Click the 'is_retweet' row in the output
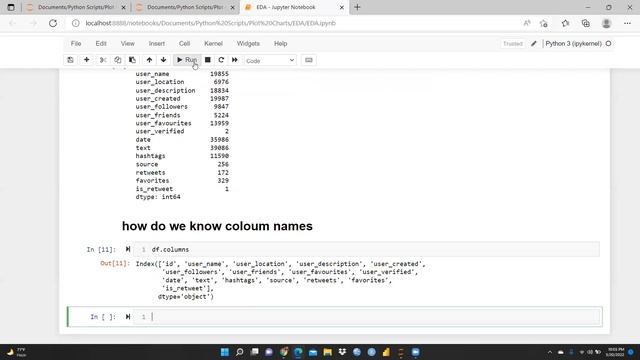 [182, 189]
